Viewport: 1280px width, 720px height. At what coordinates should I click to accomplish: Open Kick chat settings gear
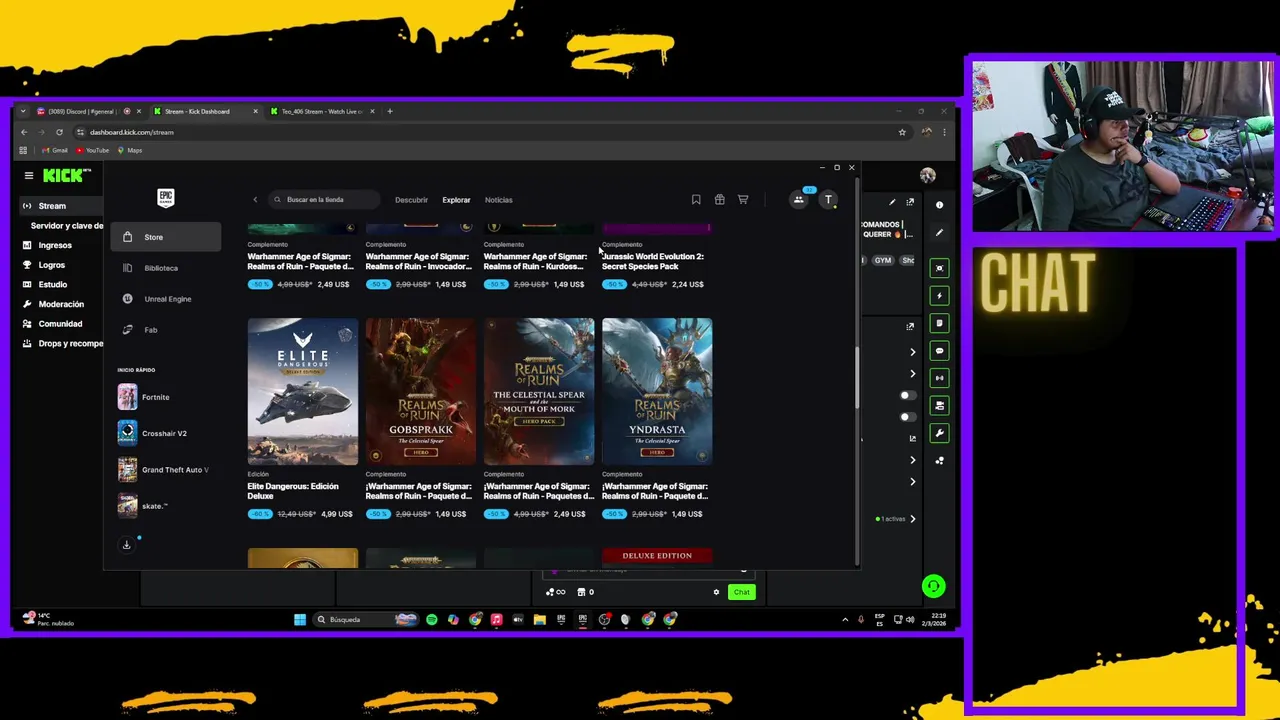pyautogui.click(x=716, y=592)
